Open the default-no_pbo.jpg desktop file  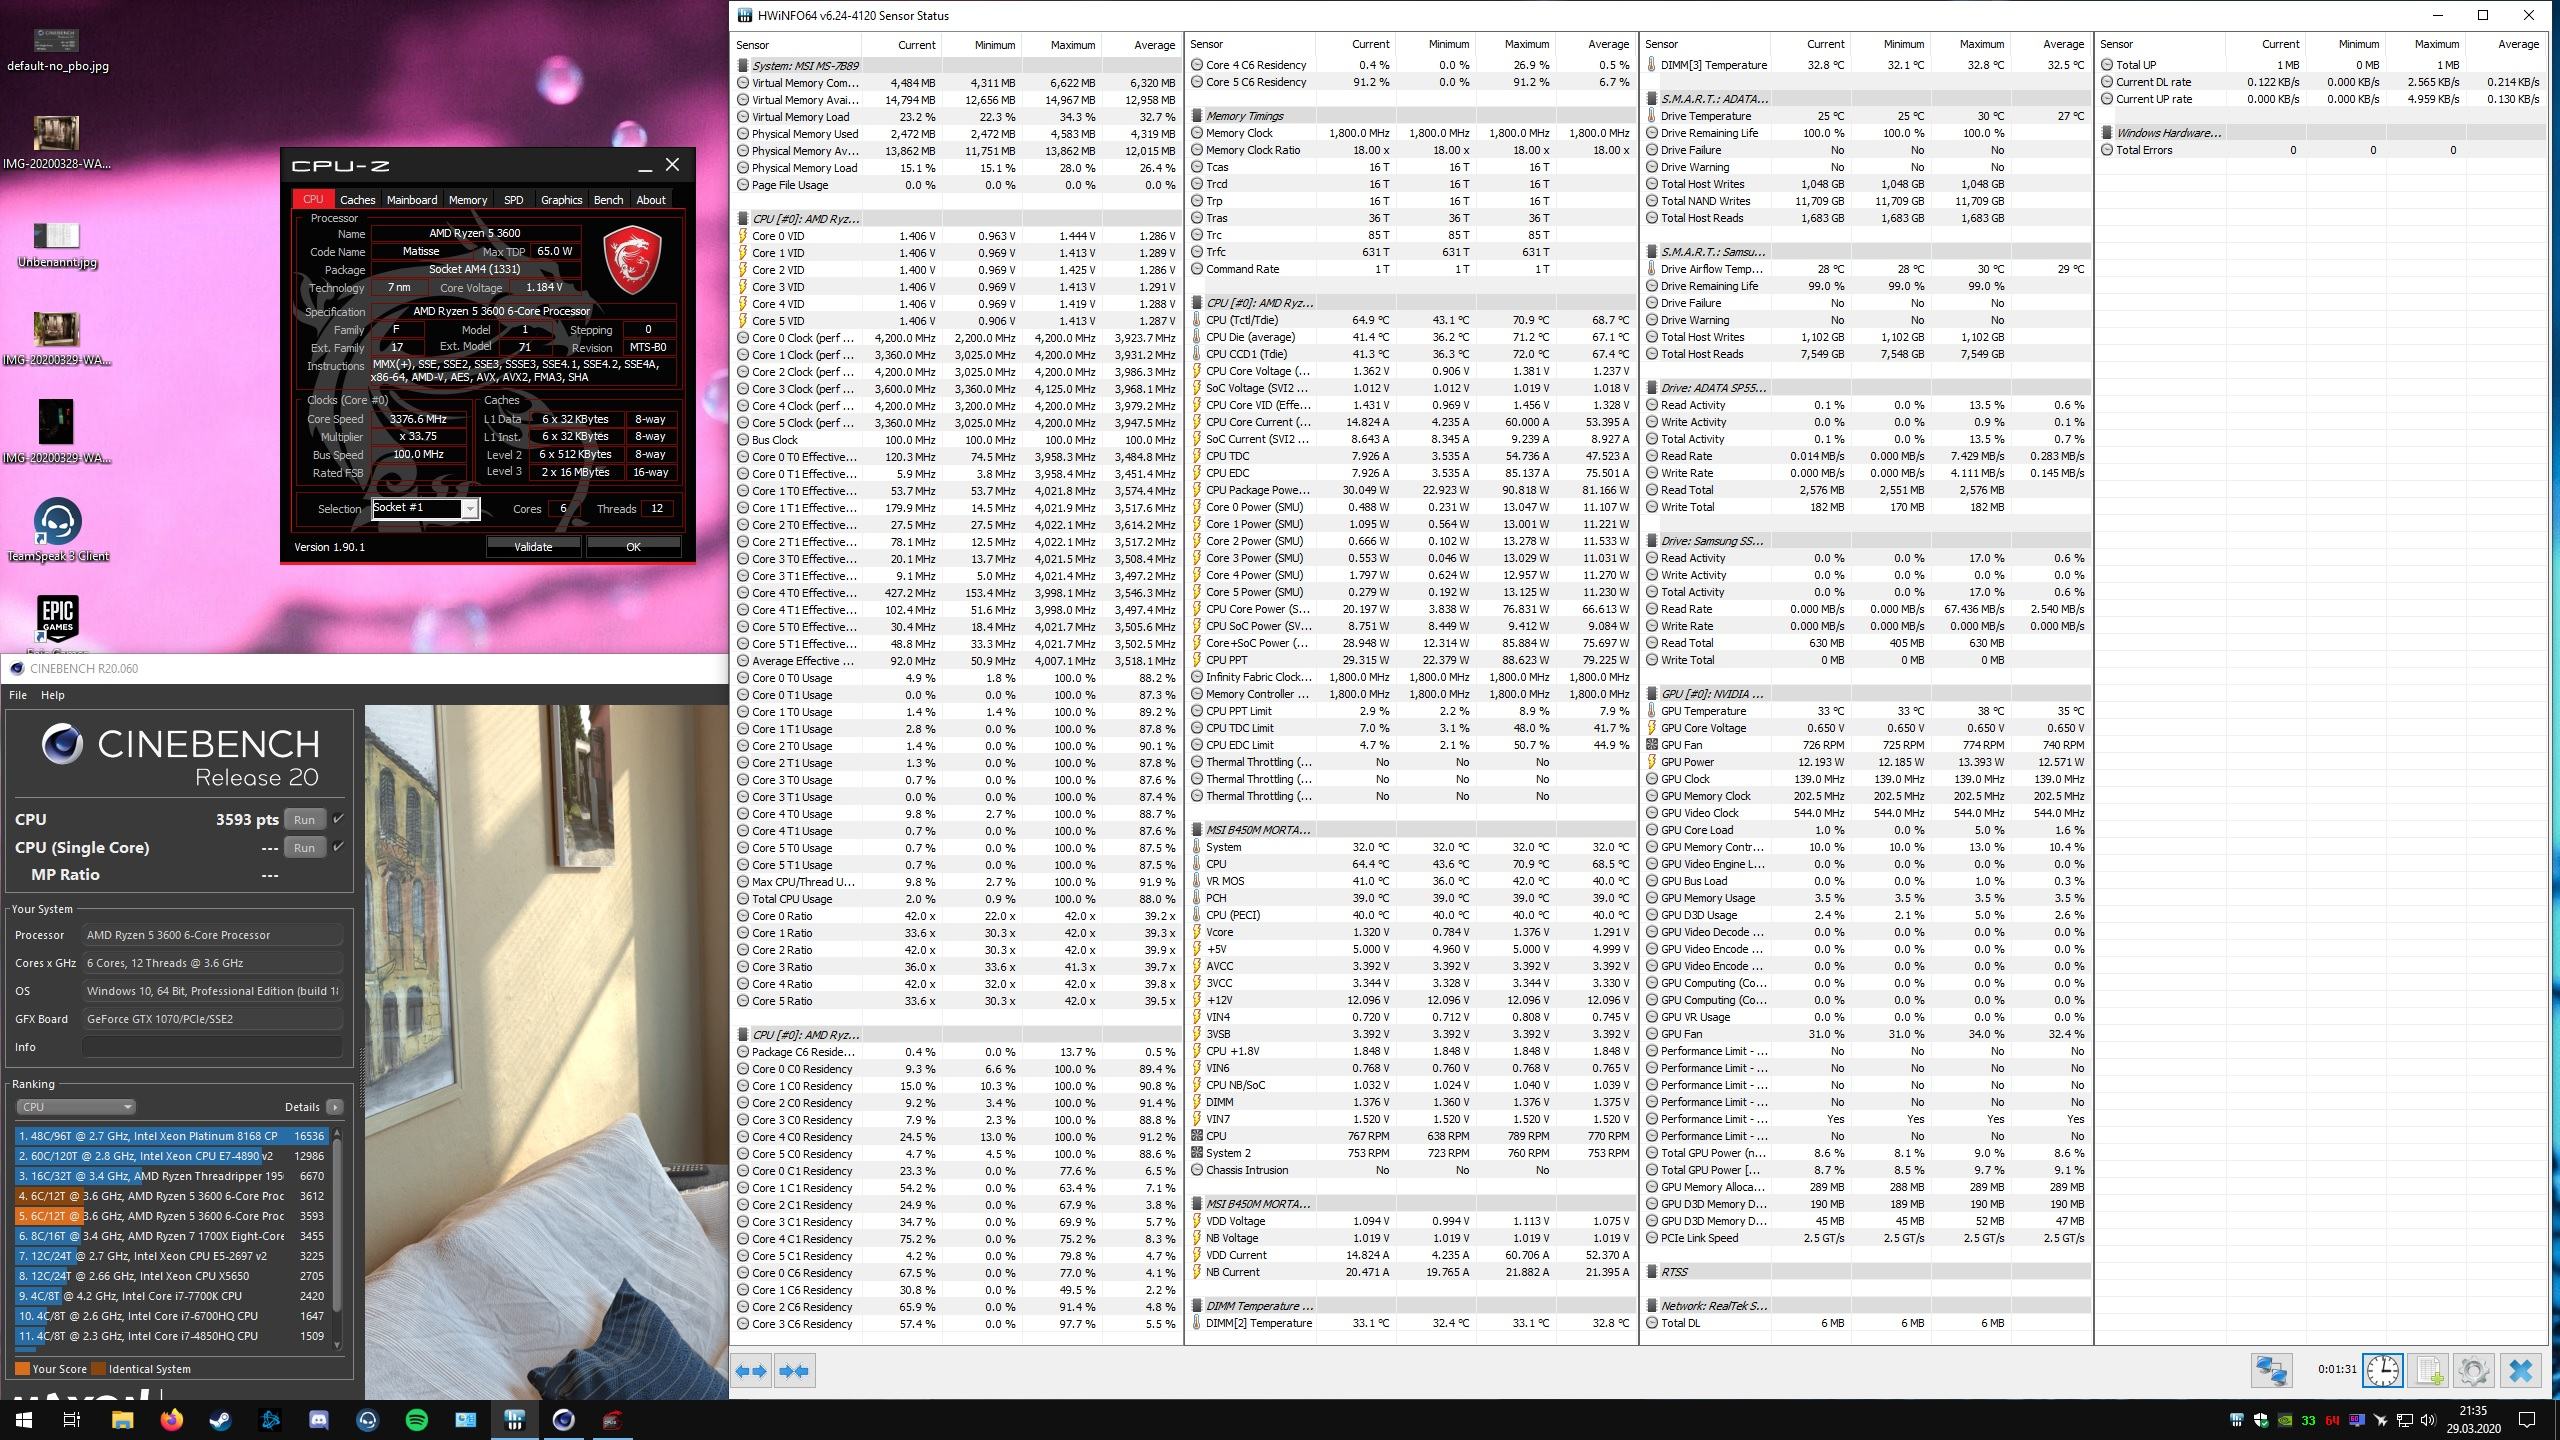click(57, 48)
